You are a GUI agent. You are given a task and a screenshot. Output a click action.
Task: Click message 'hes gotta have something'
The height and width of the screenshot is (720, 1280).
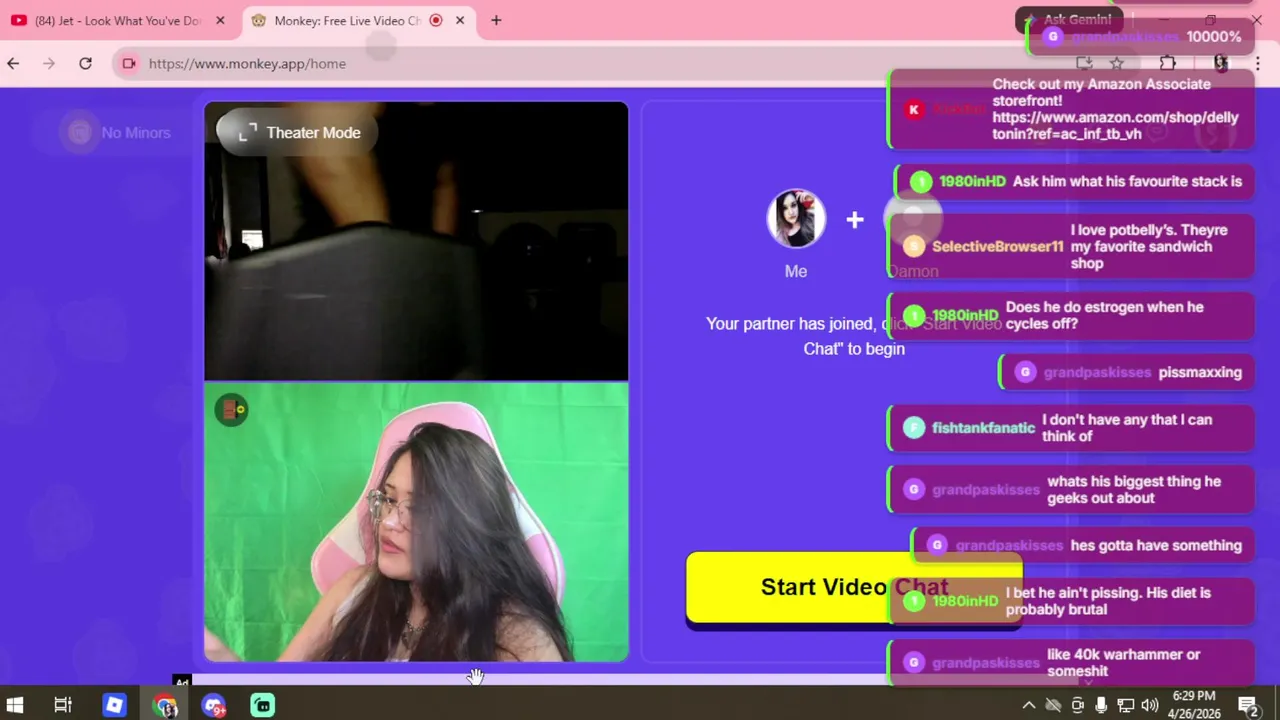[x=1156, y=545]
